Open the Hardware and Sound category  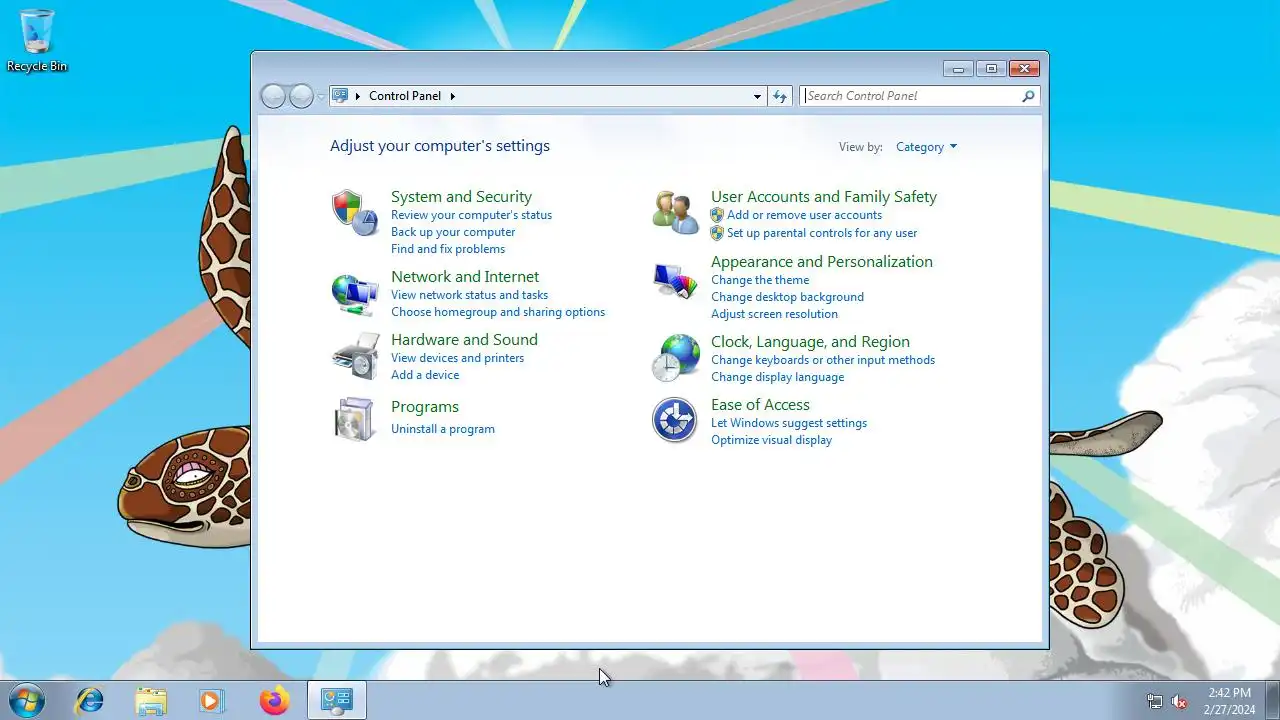[464, 340]
